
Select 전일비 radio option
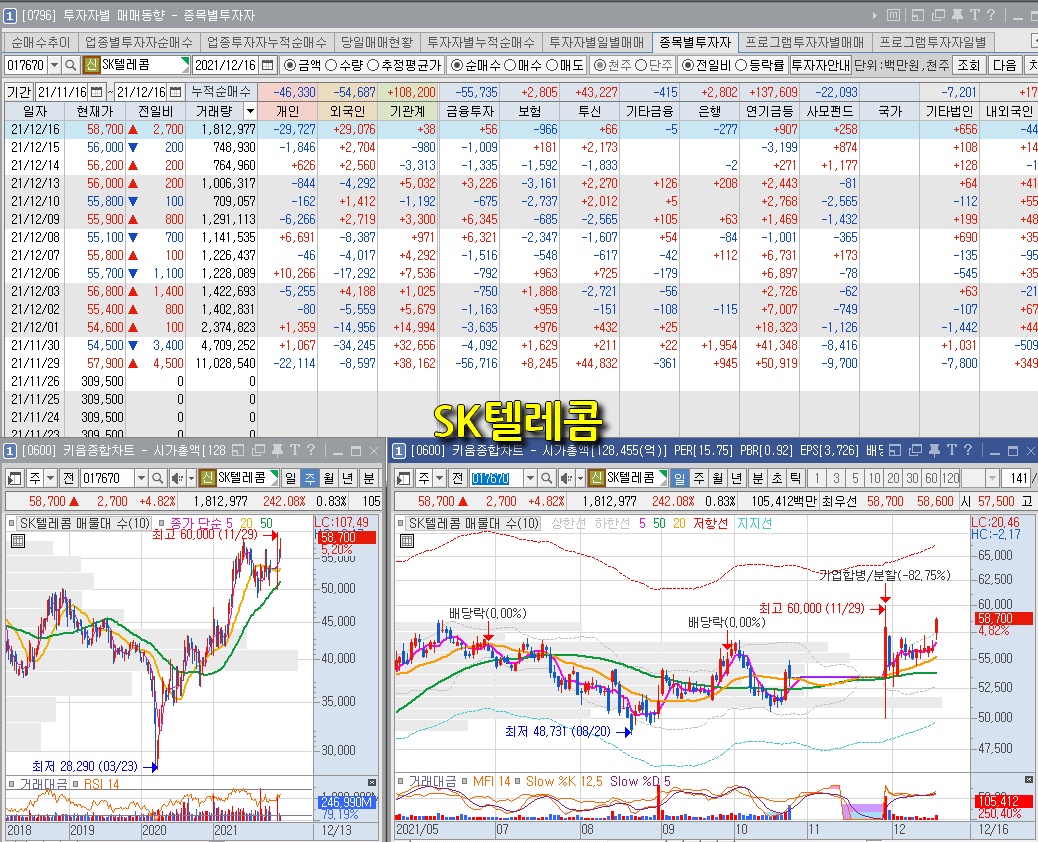tap(688, 66)
